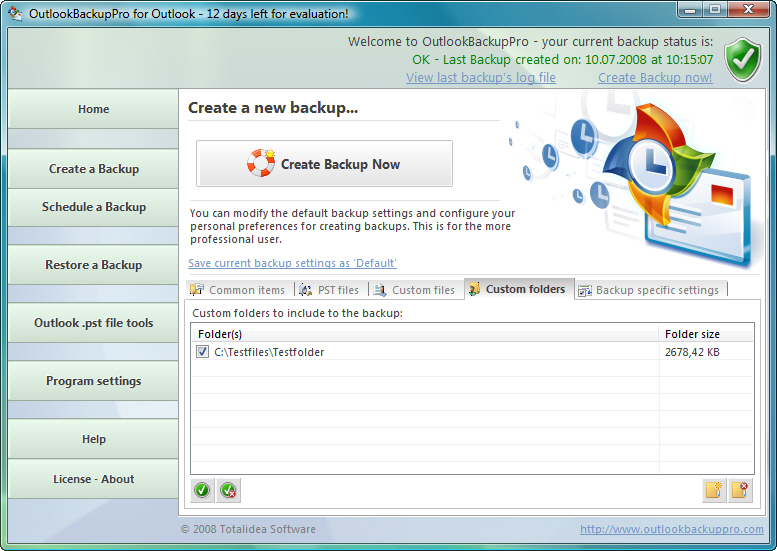The height and width of the screenshot is (551, 777).
Task: Click the 2678,42 KB size value
Action: [x=692, y=352]
